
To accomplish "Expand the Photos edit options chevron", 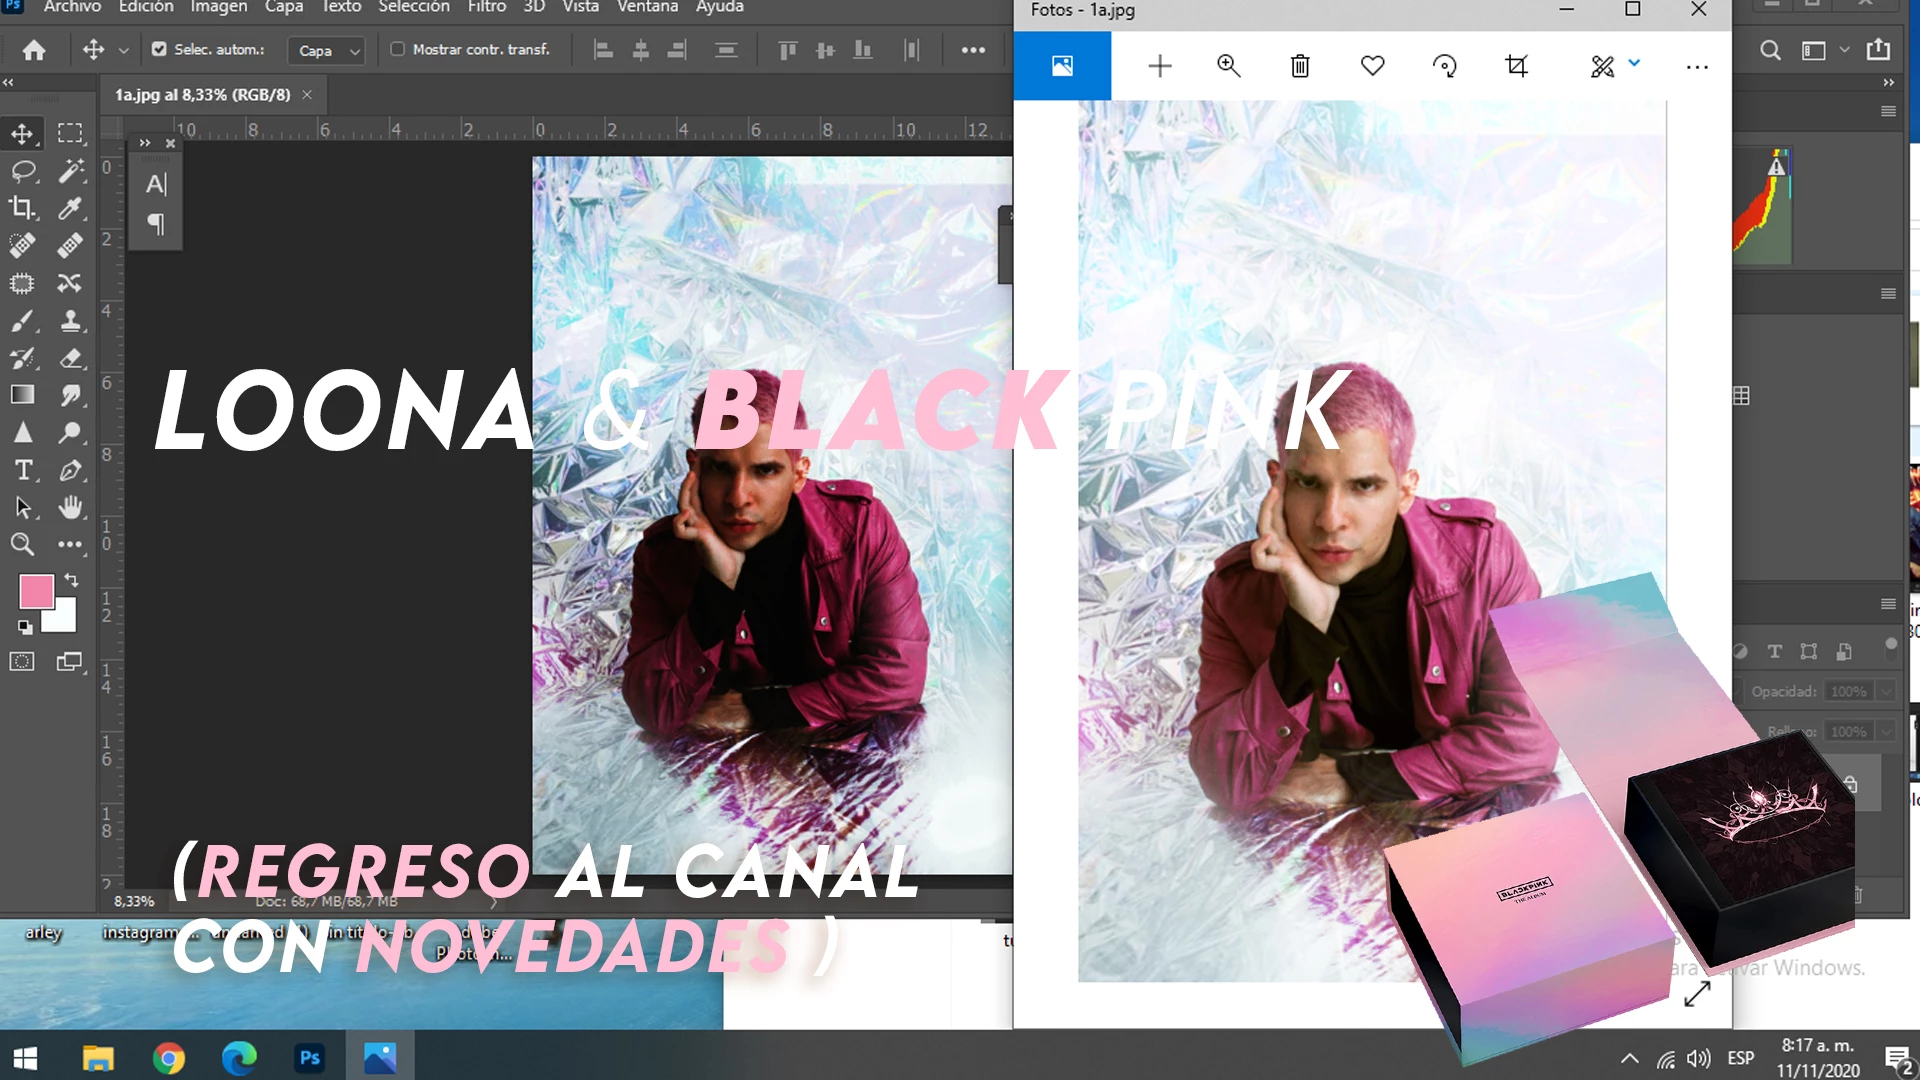I will click(1634, 63).
